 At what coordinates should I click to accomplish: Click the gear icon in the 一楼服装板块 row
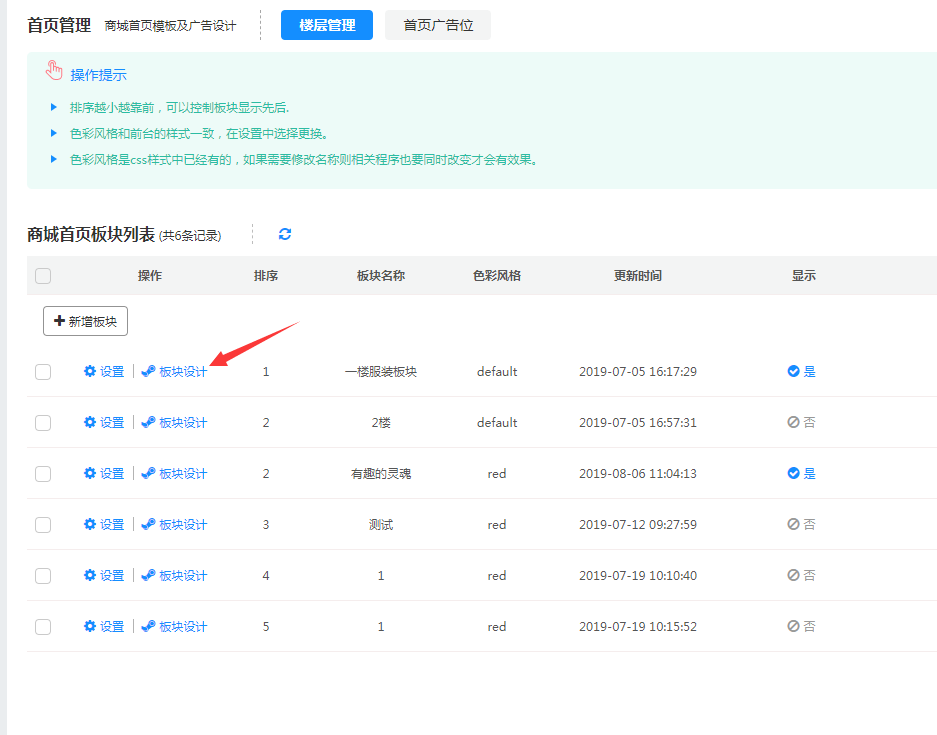click(x=90, y=371)
